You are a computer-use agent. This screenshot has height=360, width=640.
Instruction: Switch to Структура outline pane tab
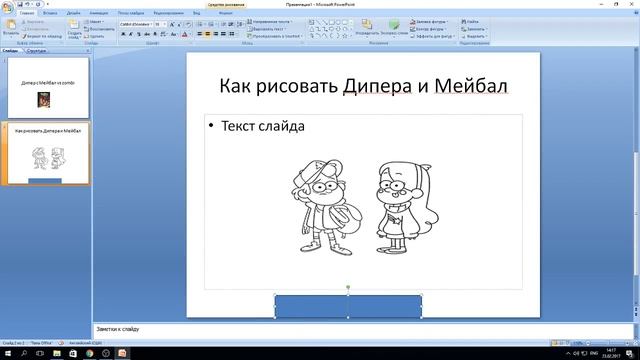(36, 51)
